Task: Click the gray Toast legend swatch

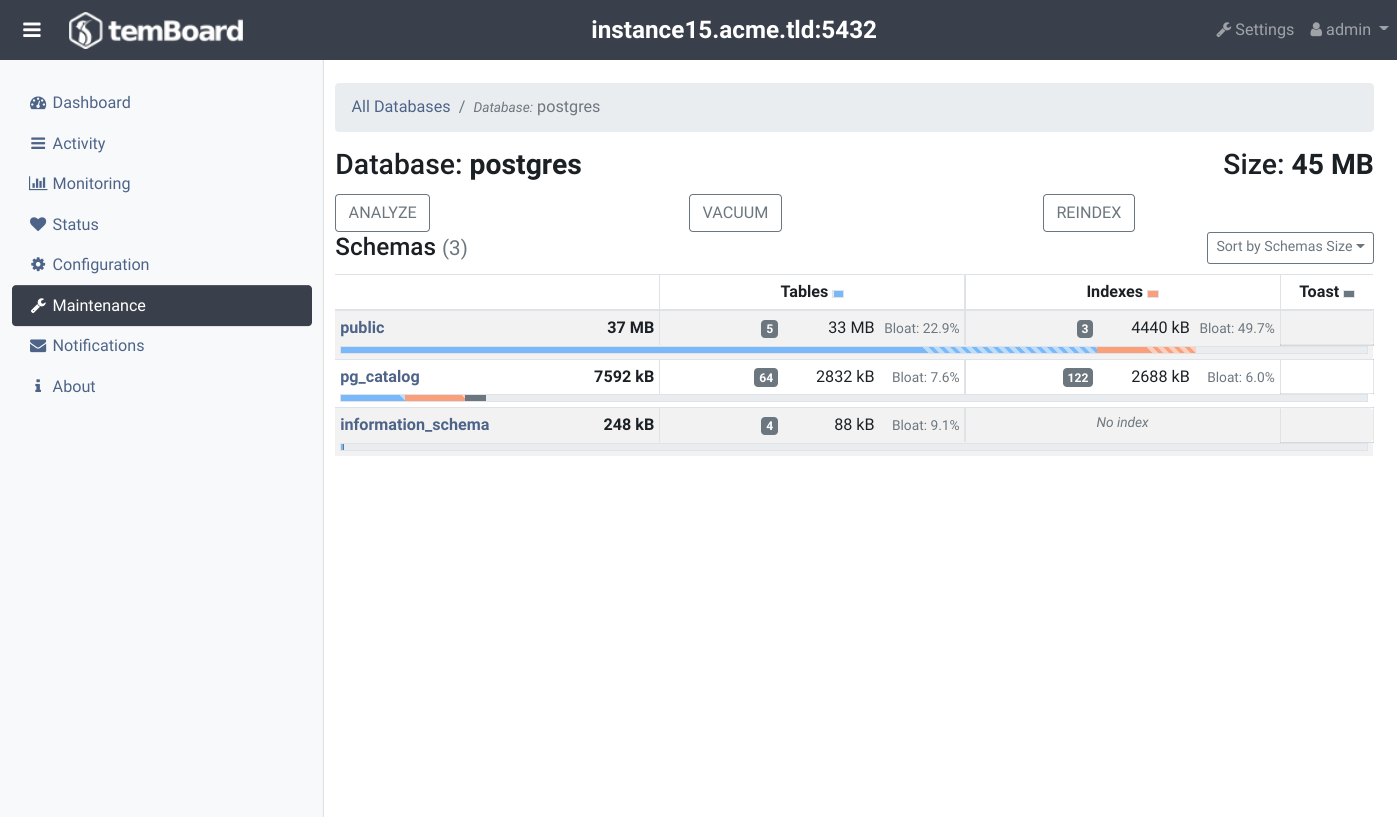Action: (x=1349, y=294)
